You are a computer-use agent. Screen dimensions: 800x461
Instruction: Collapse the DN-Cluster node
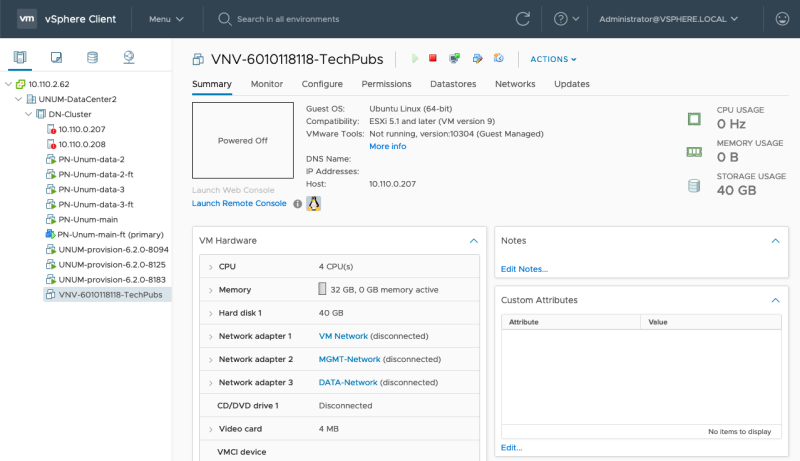coord(29,114)
